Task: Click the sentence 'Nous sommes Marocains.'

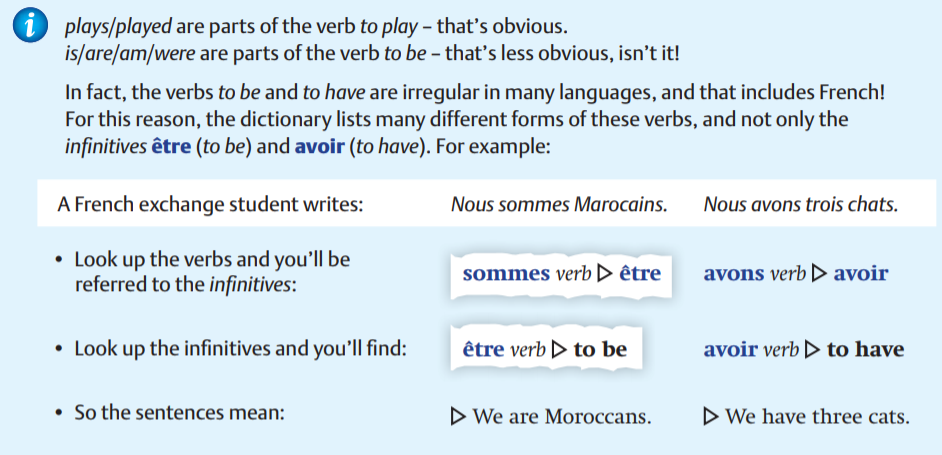Action: [x=559, y=206]
